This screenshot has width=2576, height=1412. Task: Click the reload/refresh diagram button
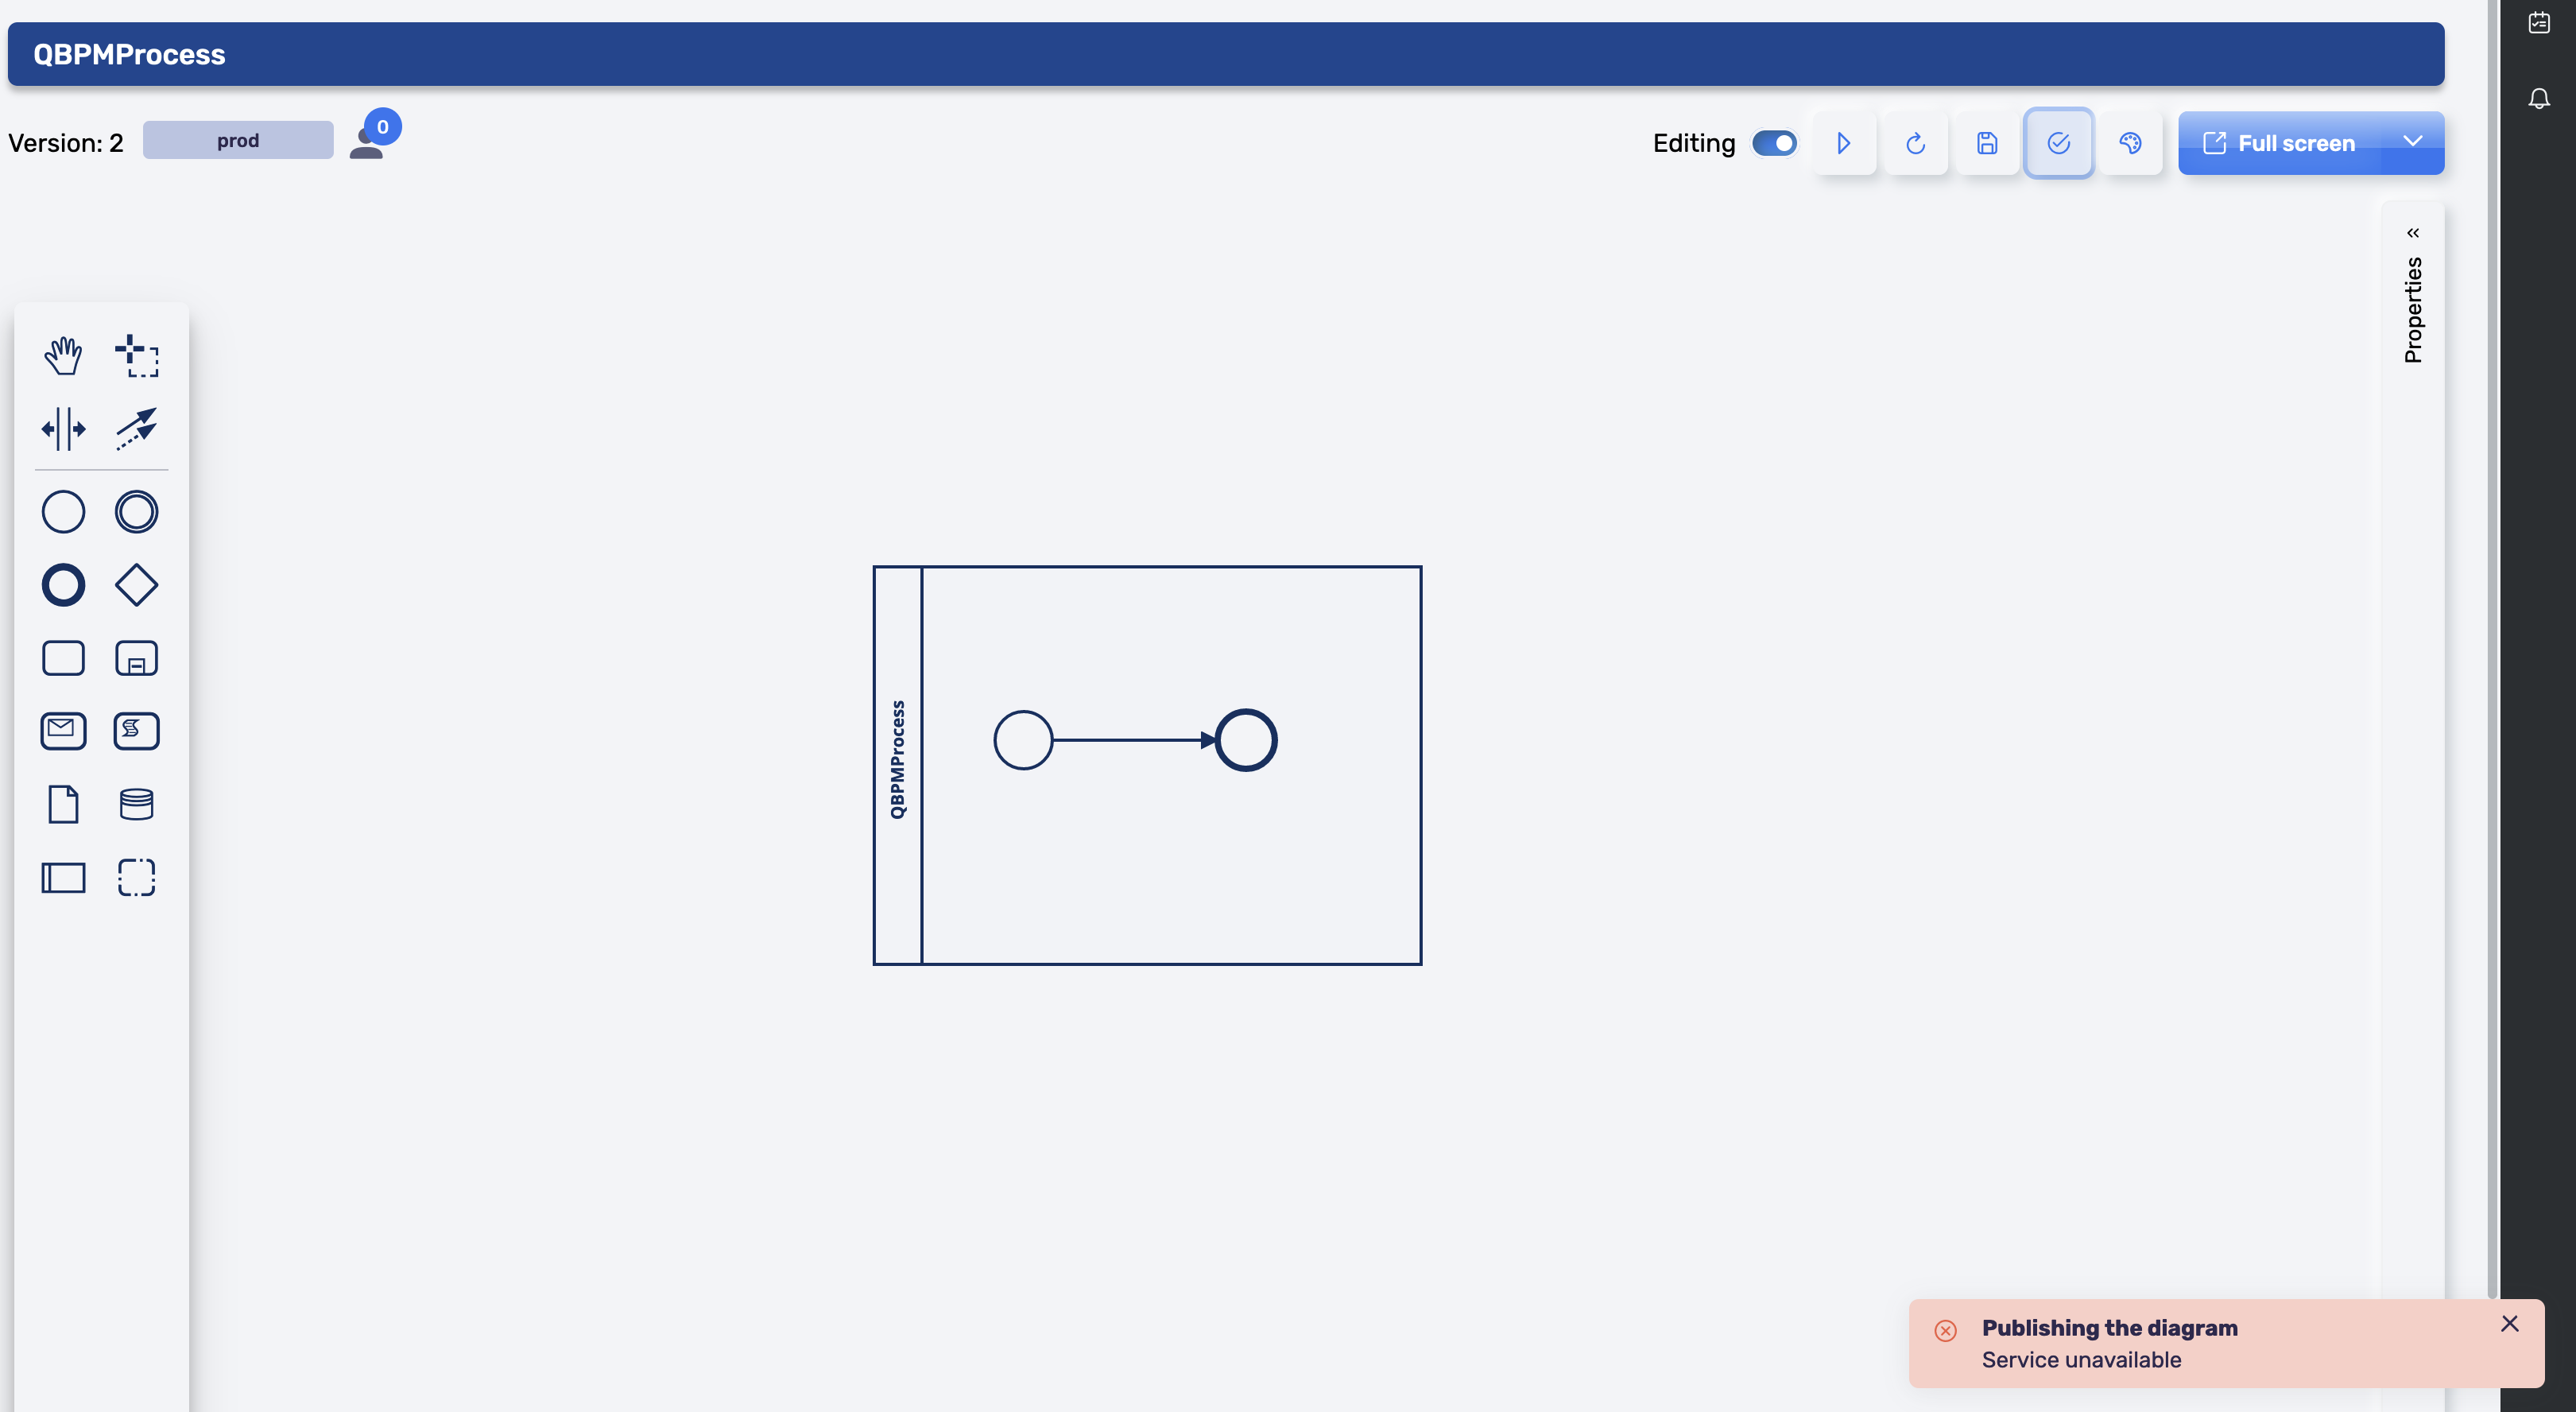coord(1916,142)
